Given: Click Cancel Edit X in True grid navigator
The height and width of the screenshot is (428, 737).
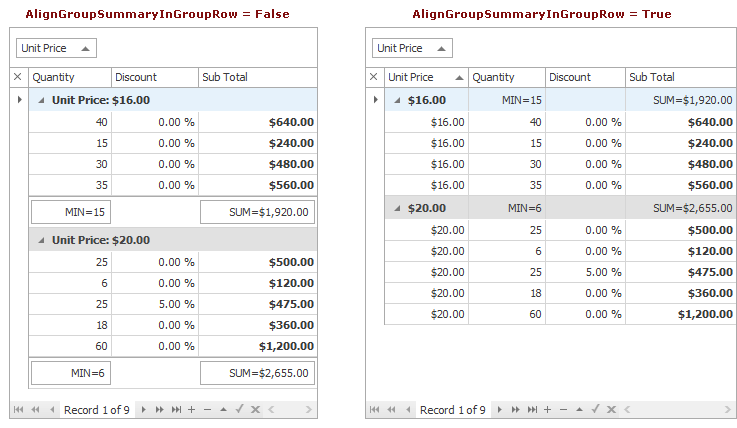Looking at the screenshot, I should click(612, 410).
